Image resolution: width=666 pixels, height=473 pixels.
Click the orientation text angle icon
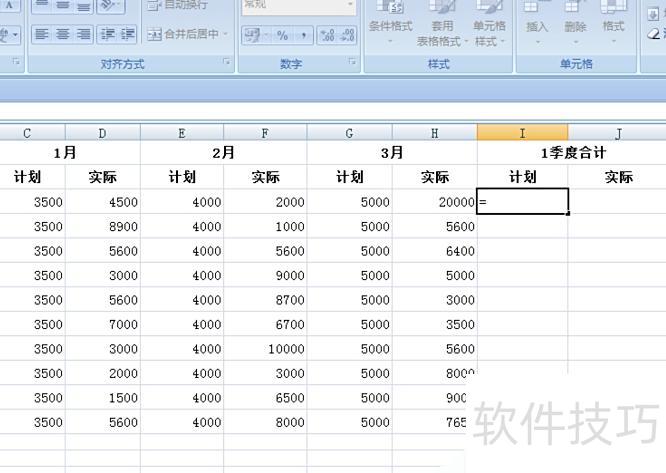pos(110,5)
